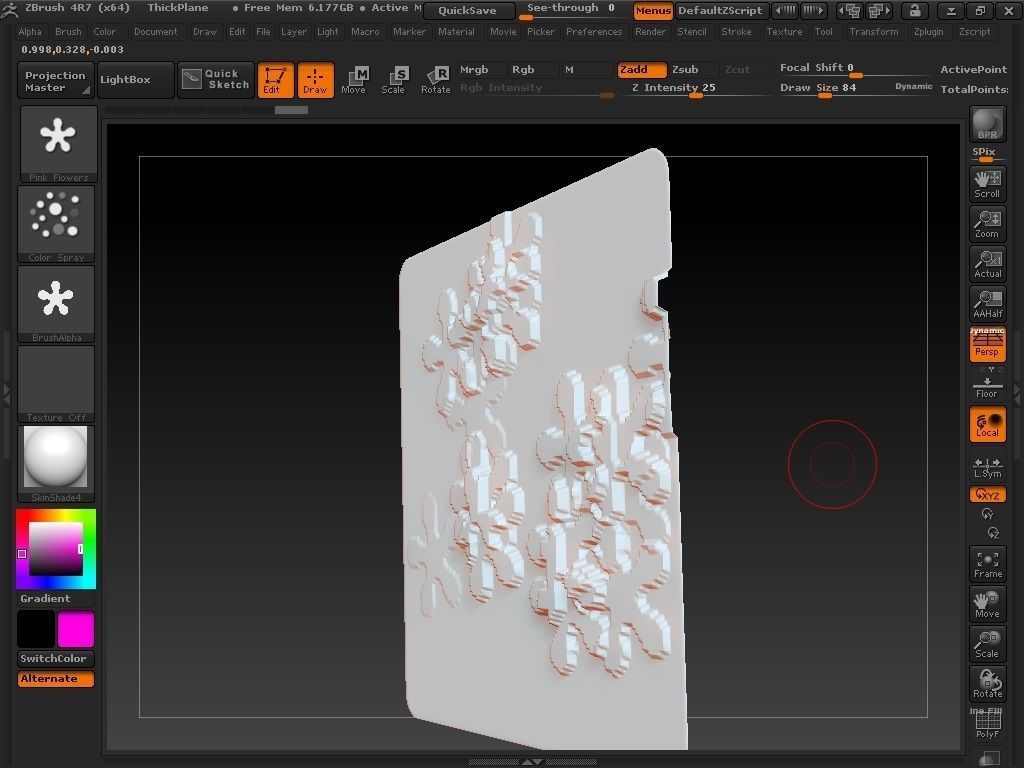
Task: Toggle the Floor grid button
Action: coord(987,387)
